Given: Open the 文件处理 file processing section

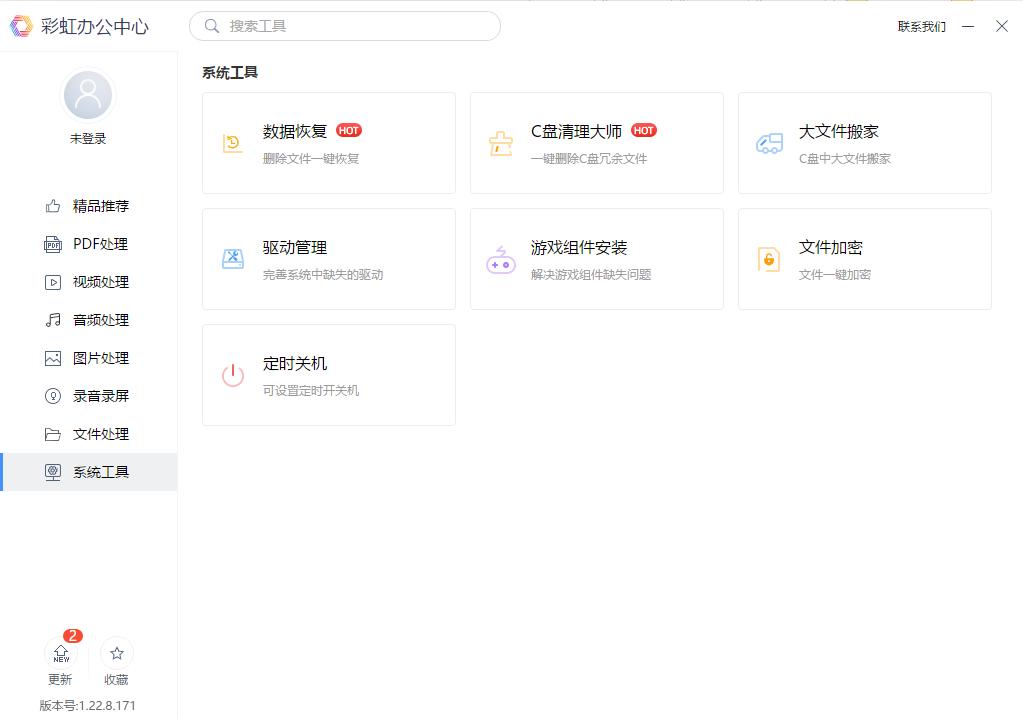Looking at the screenshot, I should click(88, 434).
